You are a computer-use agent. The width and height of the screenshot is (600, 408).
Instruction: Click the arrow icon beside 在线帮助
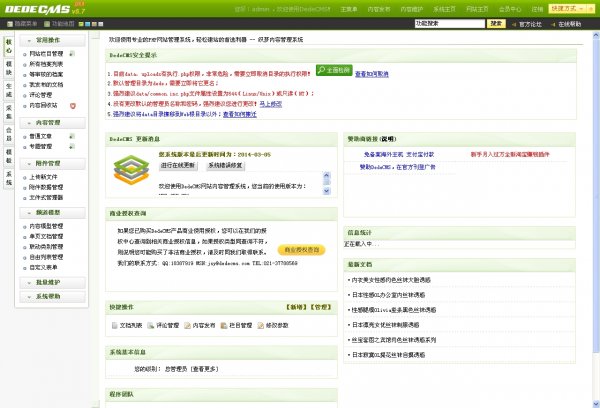(x=553, y=24)
